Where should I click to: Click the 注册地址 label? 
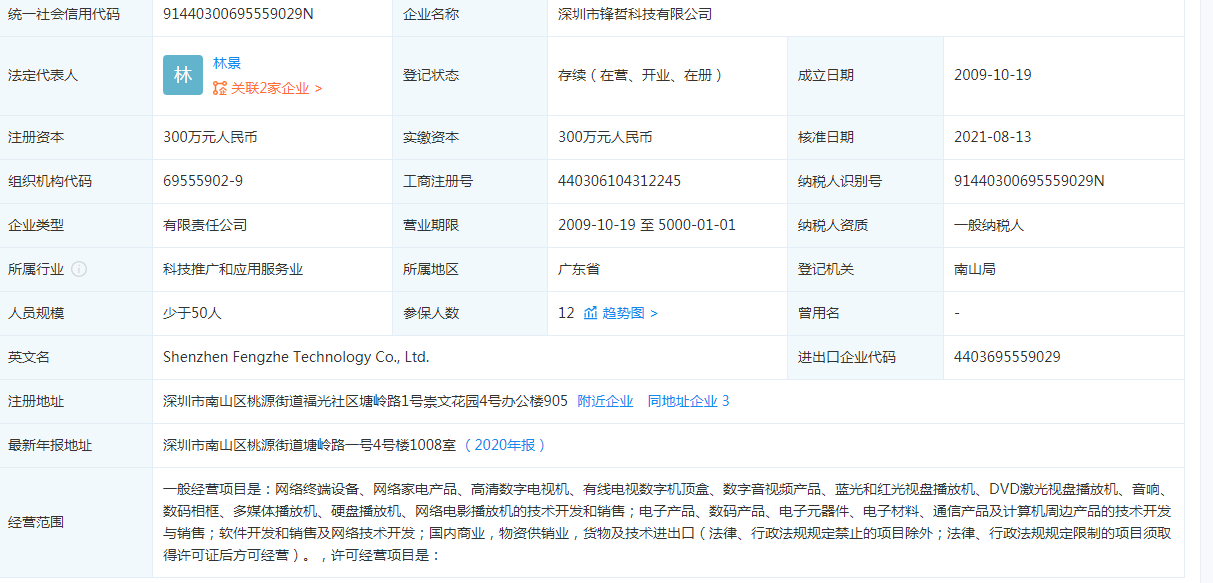coord(36,401)
